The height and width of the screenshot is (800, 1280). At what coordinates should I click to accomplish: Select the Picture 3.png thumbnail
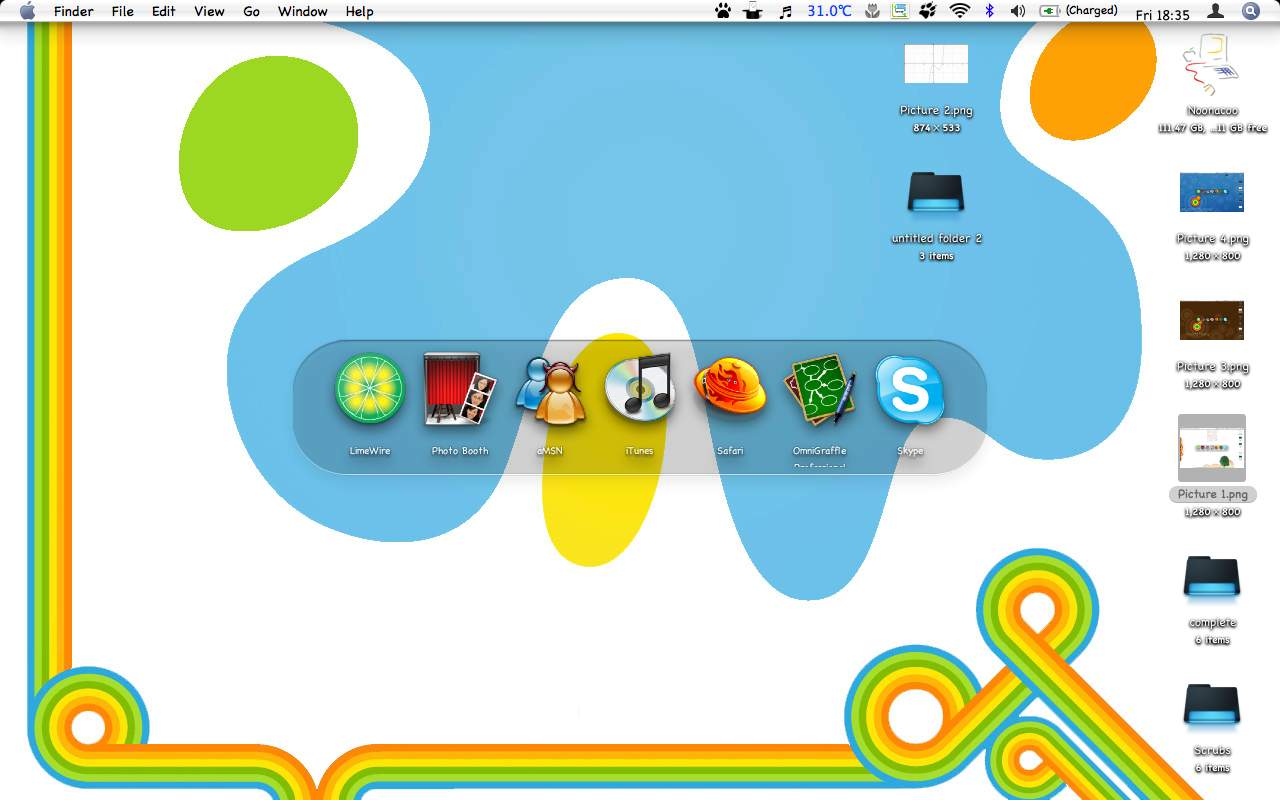coord(1212,320)
